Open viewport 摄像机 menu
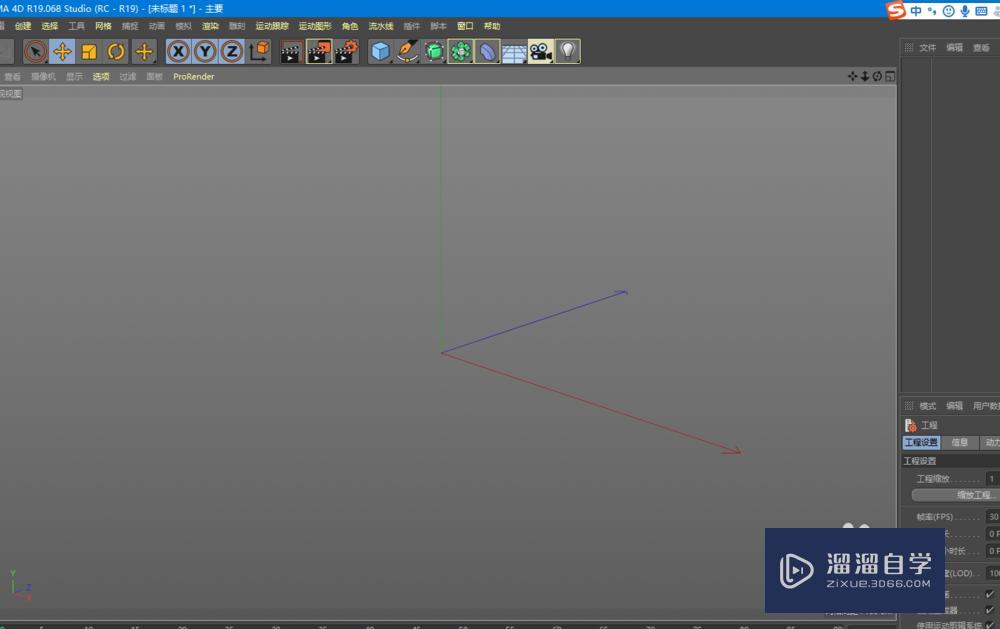The height and width of the screenshot is (629, 1000). click(43, 77)
